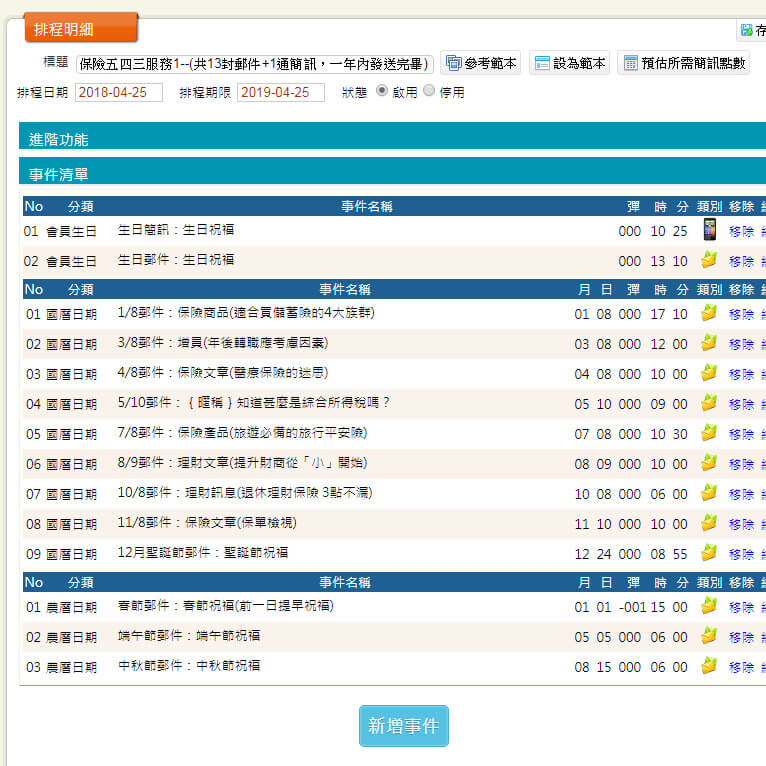The height and width of the screenshot is (766, 766).
Task: Click mail icon for 7/8郵件 row
Action: click(709, 433)
